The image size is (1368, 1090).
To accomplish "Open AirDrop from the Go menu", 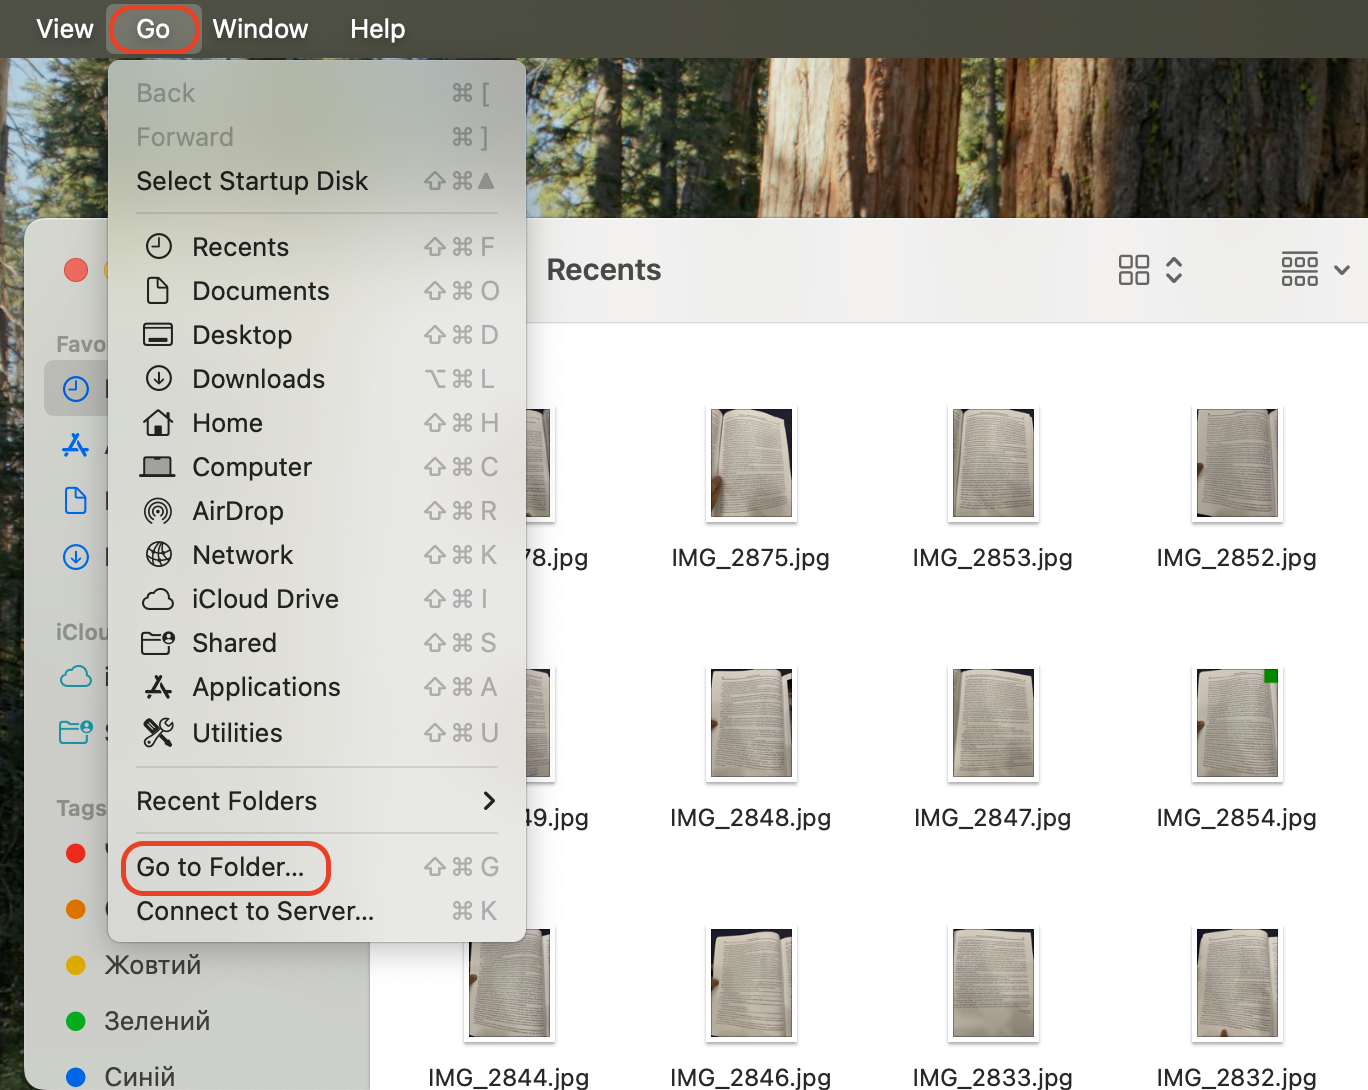I will pyautogui.click(x=238, y=511).
